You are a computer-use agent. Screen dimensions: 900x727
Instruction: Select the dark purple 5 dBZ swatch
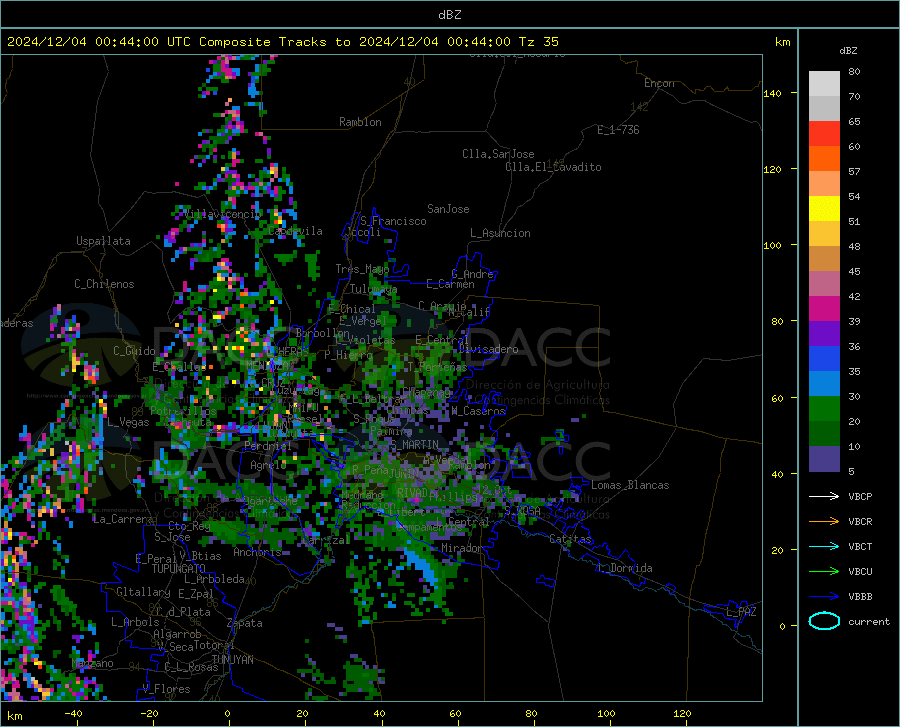click(824, 458)
